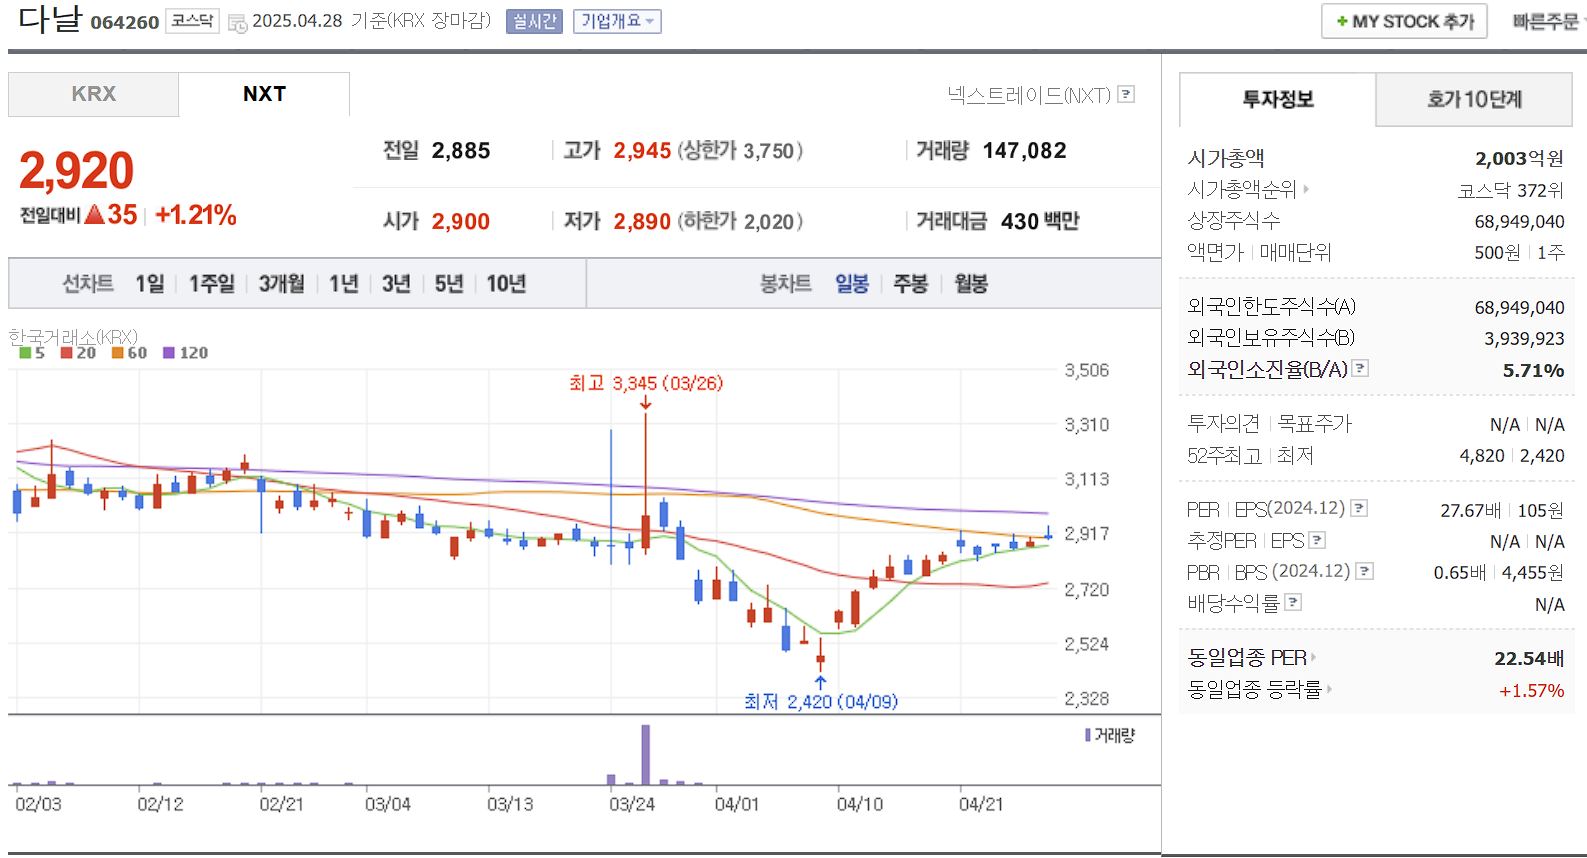1587x858 pixels.
Task: Click the stock code 064260
Action: [x=125, y=23]
